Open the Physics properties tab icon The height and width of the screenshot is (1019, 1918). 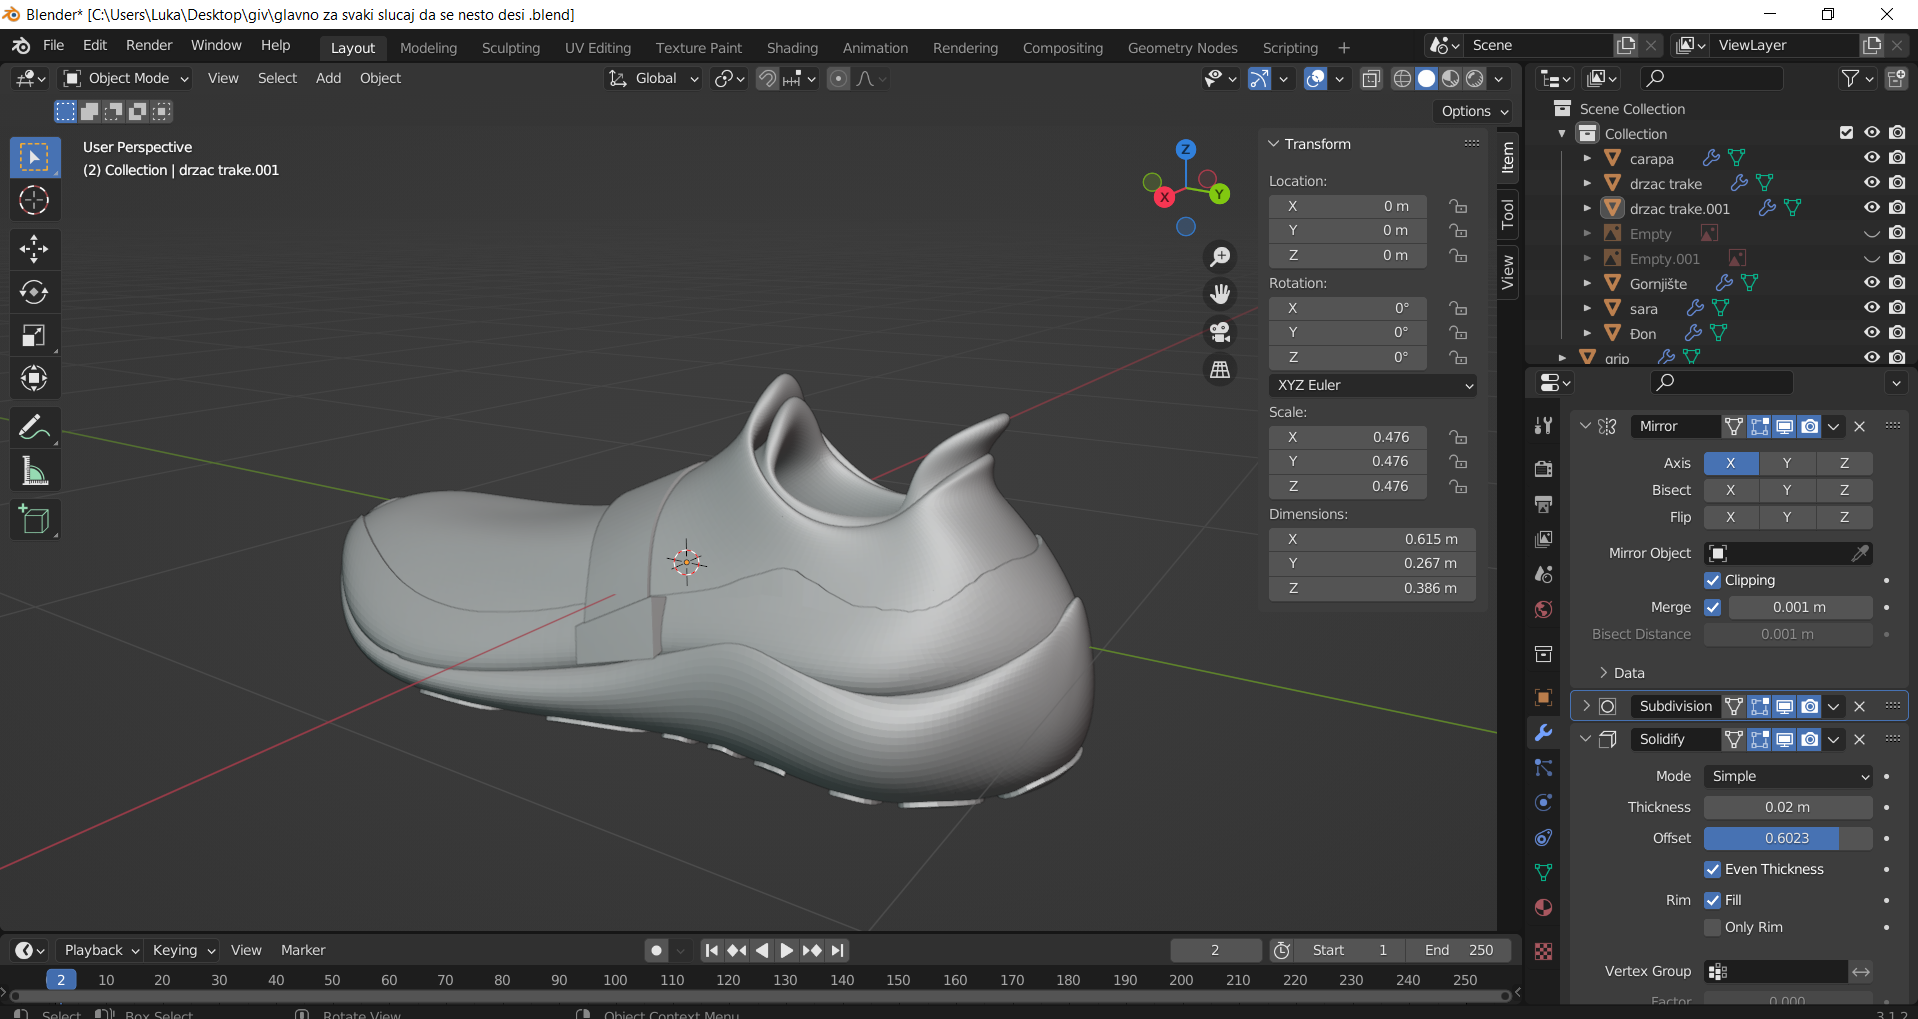point(1544,803)
